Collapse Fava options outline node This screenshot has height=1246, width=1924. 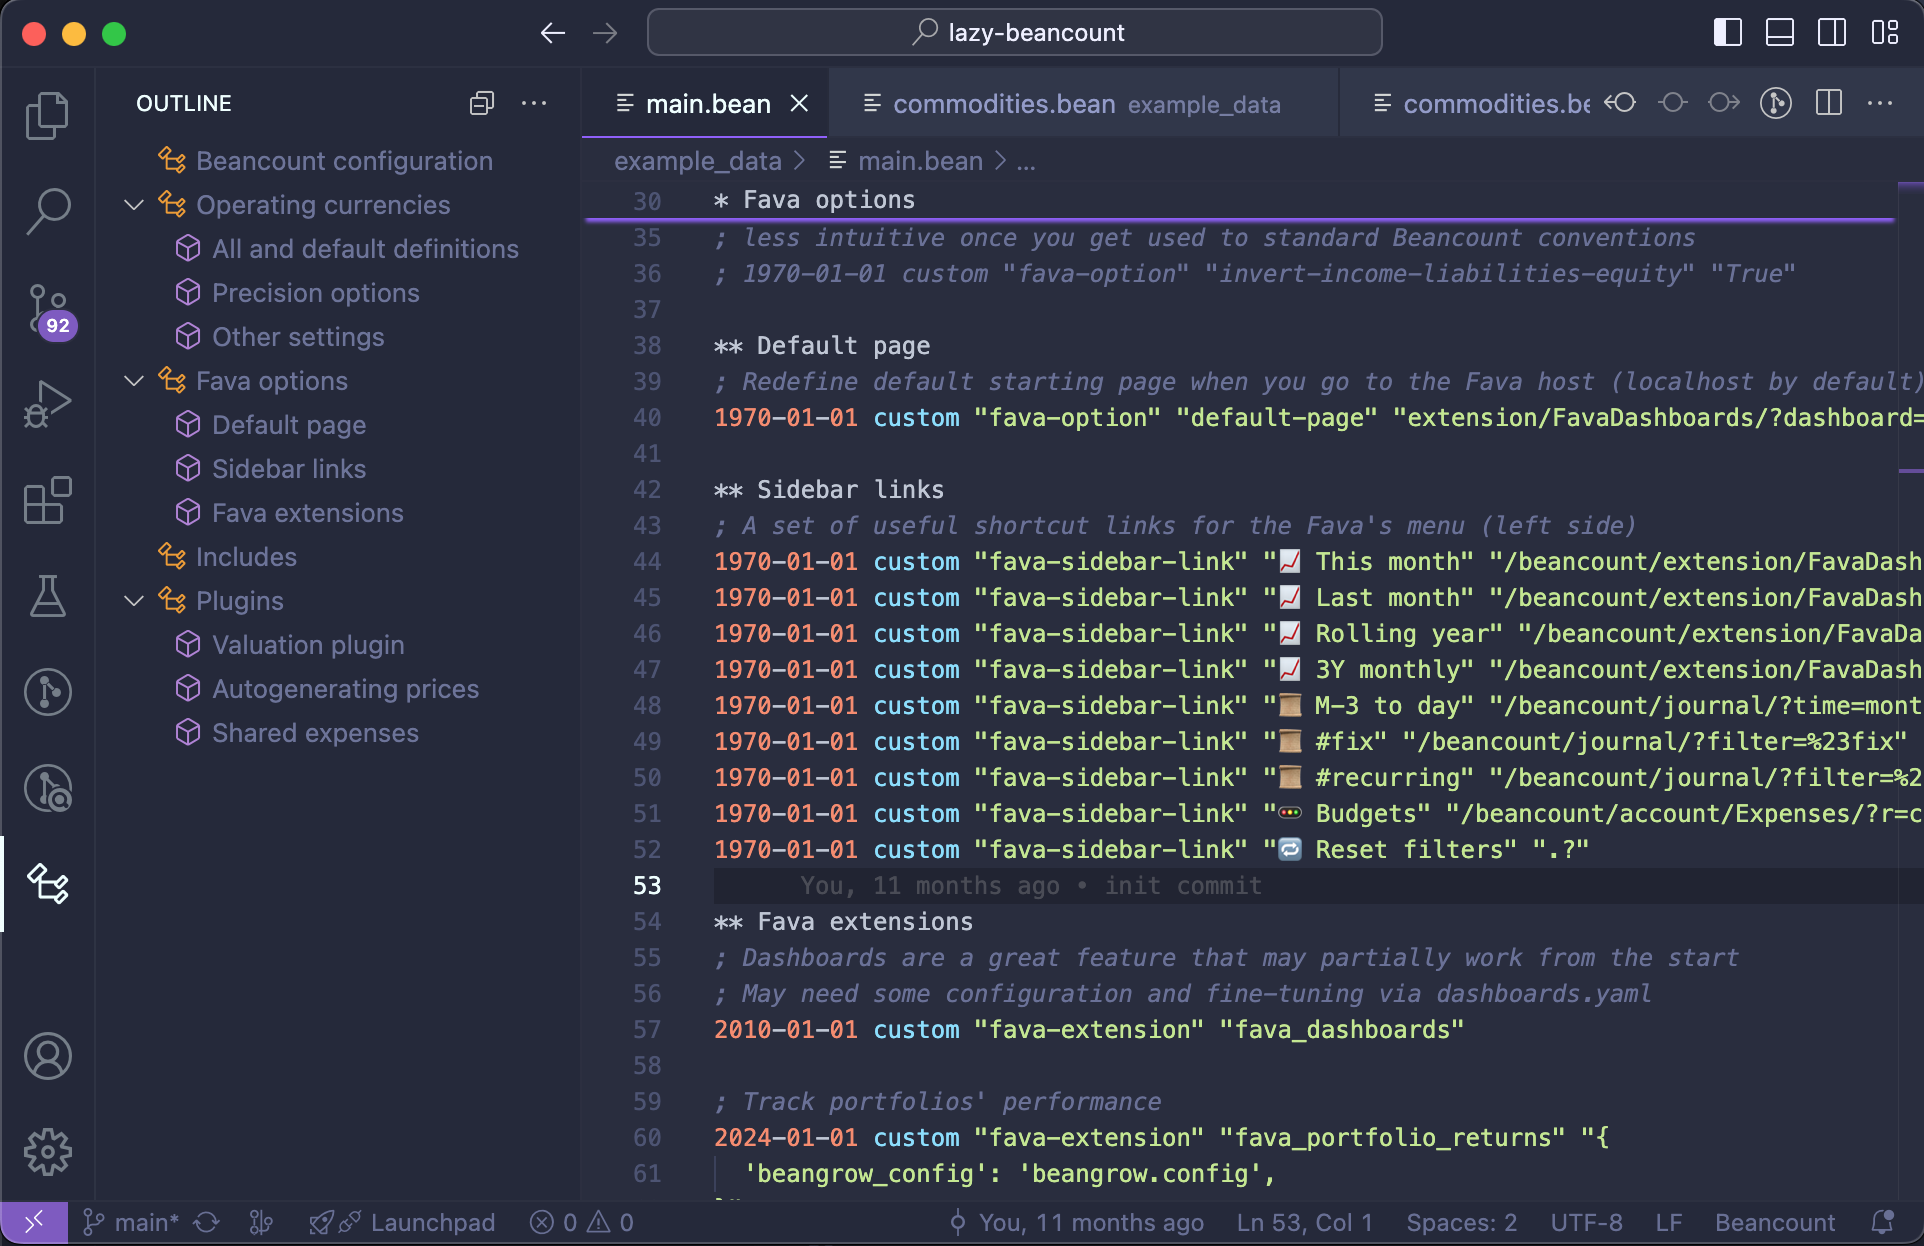coord(134,381)
